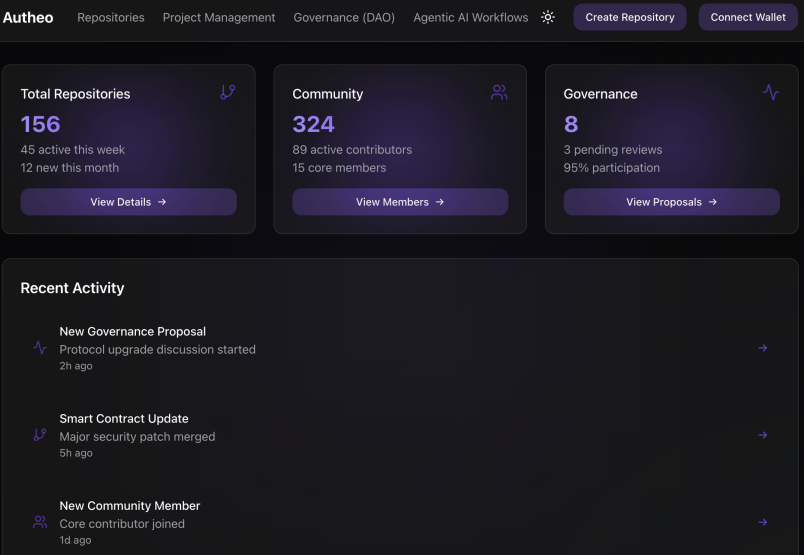The image size is (804, 555).
Task: Click "Major security patch merged" text
Action: [x=137, y=437]
